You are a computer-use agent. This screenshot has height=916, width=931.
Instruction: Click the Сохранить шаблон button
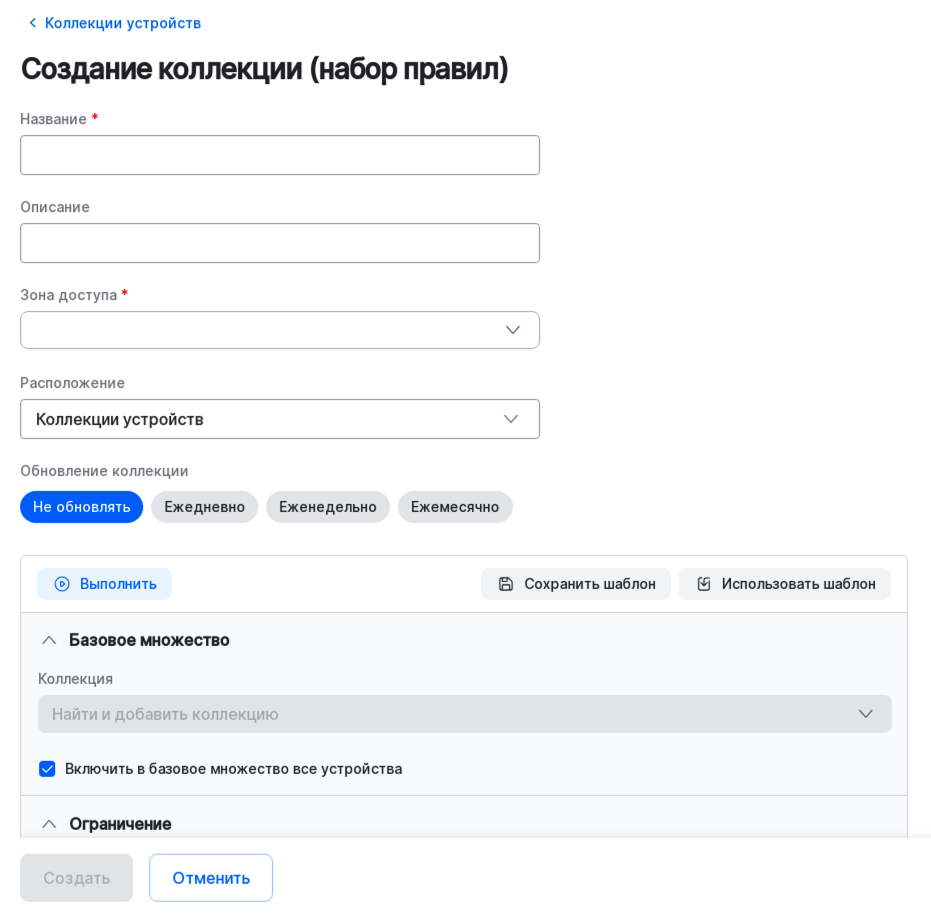pyautogui.click(x=576, y=584)
